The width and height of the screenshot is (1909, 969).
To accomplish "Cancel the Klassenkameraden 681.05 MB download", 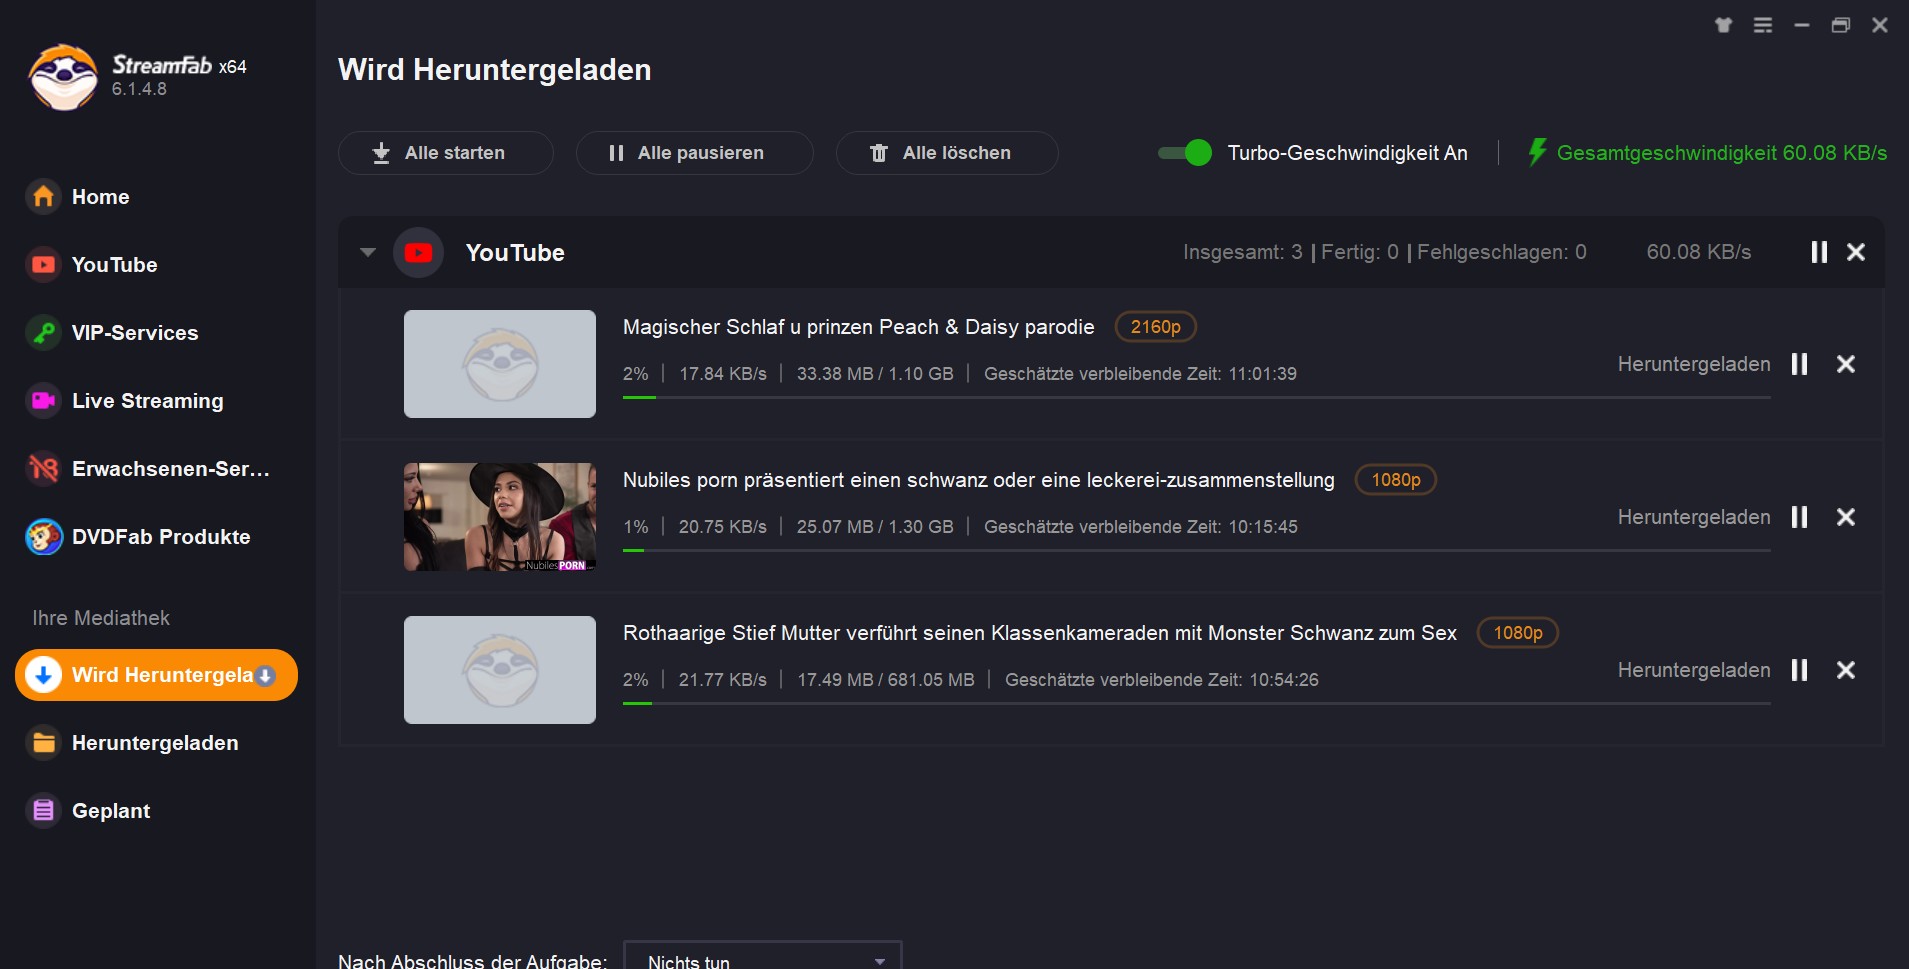I will point(1846,670).
